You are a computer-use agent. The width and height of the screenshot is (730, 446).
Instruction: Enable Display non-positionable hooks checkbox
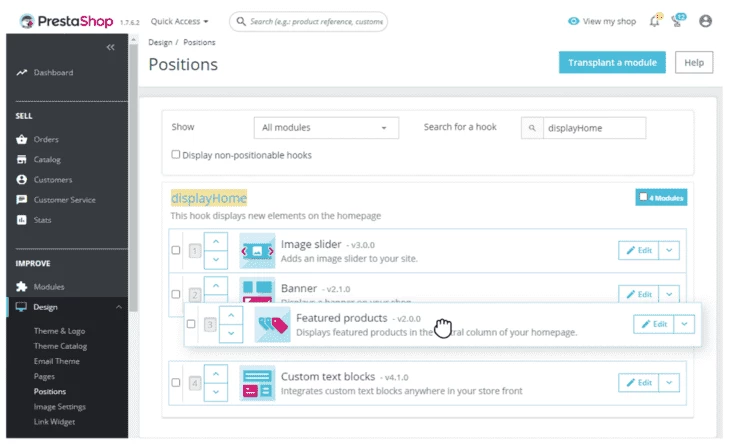click(x=176, y=155)
